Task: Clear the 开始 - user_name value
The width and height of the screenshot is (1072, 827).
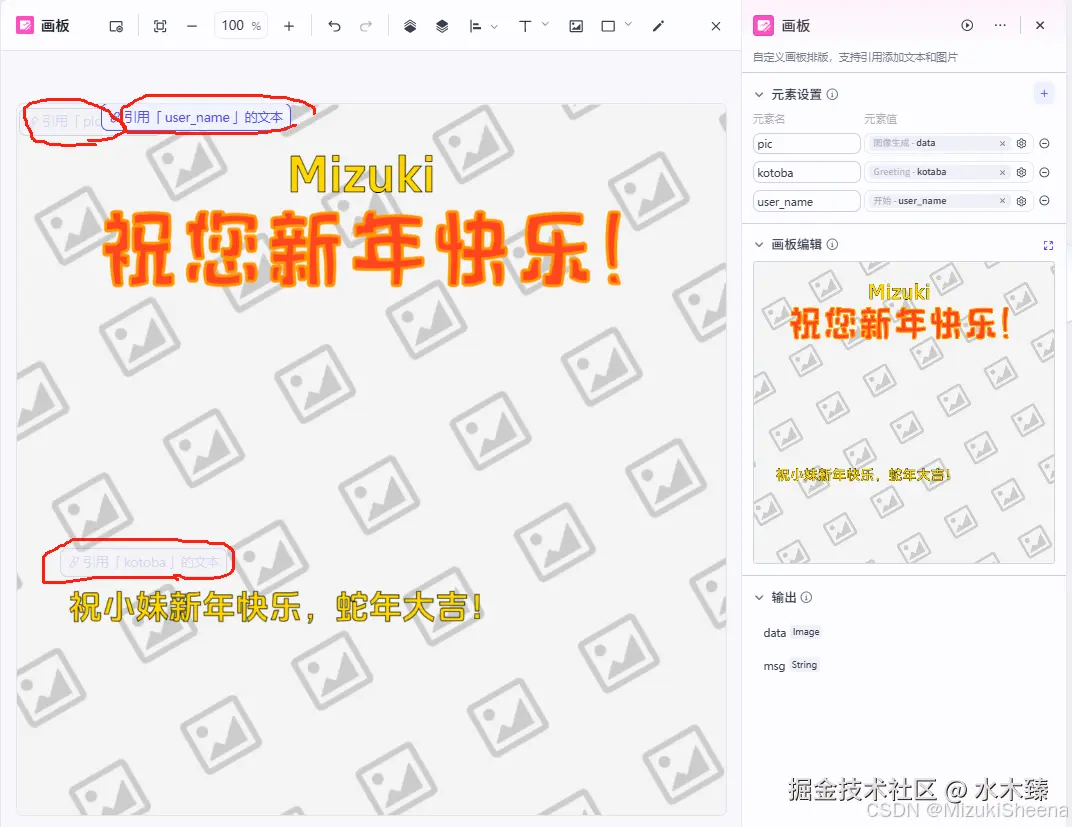Action: pyautogui.click(x=1002, y=201)
